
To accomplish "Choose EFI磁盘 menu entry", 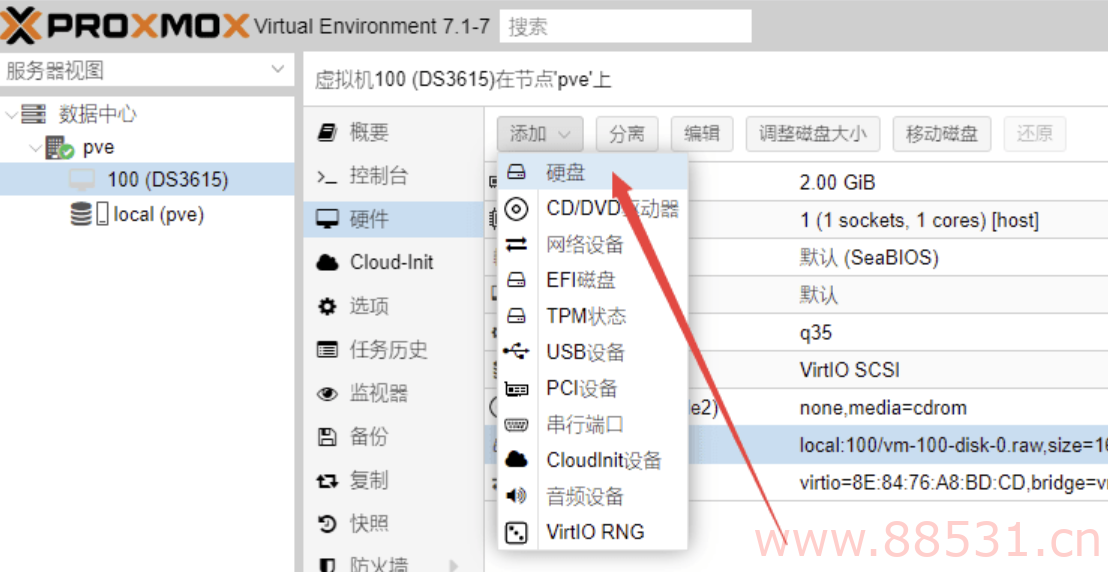I will tap(593, 280).
